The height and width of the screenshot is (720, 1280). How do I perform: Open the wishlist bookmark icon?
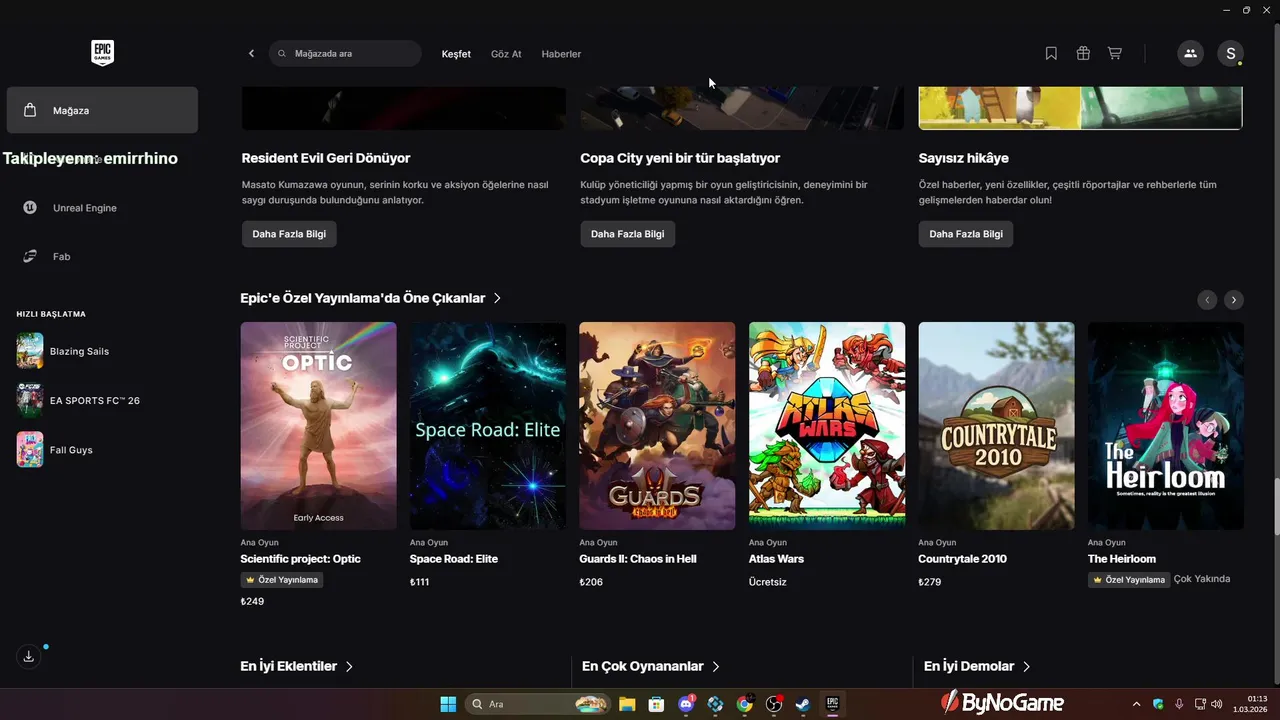tap(1051, 54)
